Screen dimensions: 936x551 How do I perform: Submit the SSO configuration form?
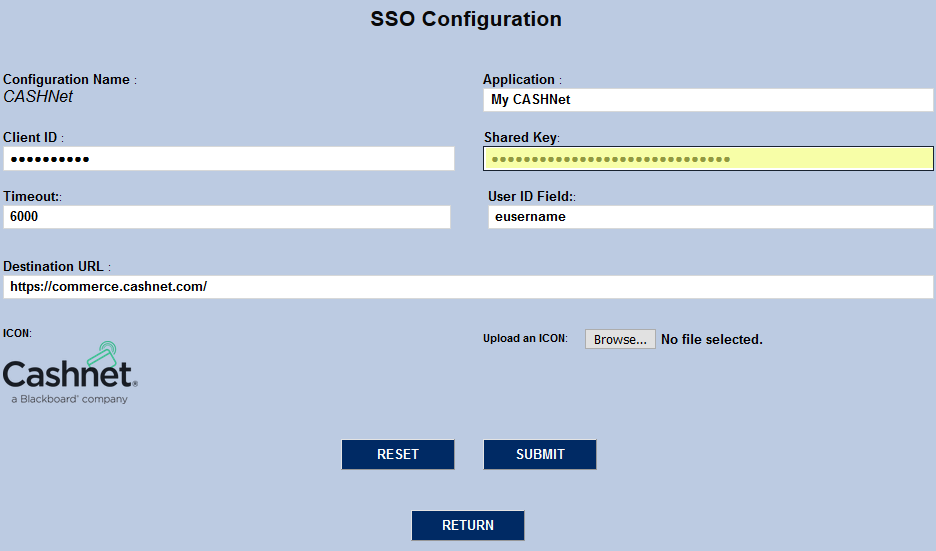540,454
